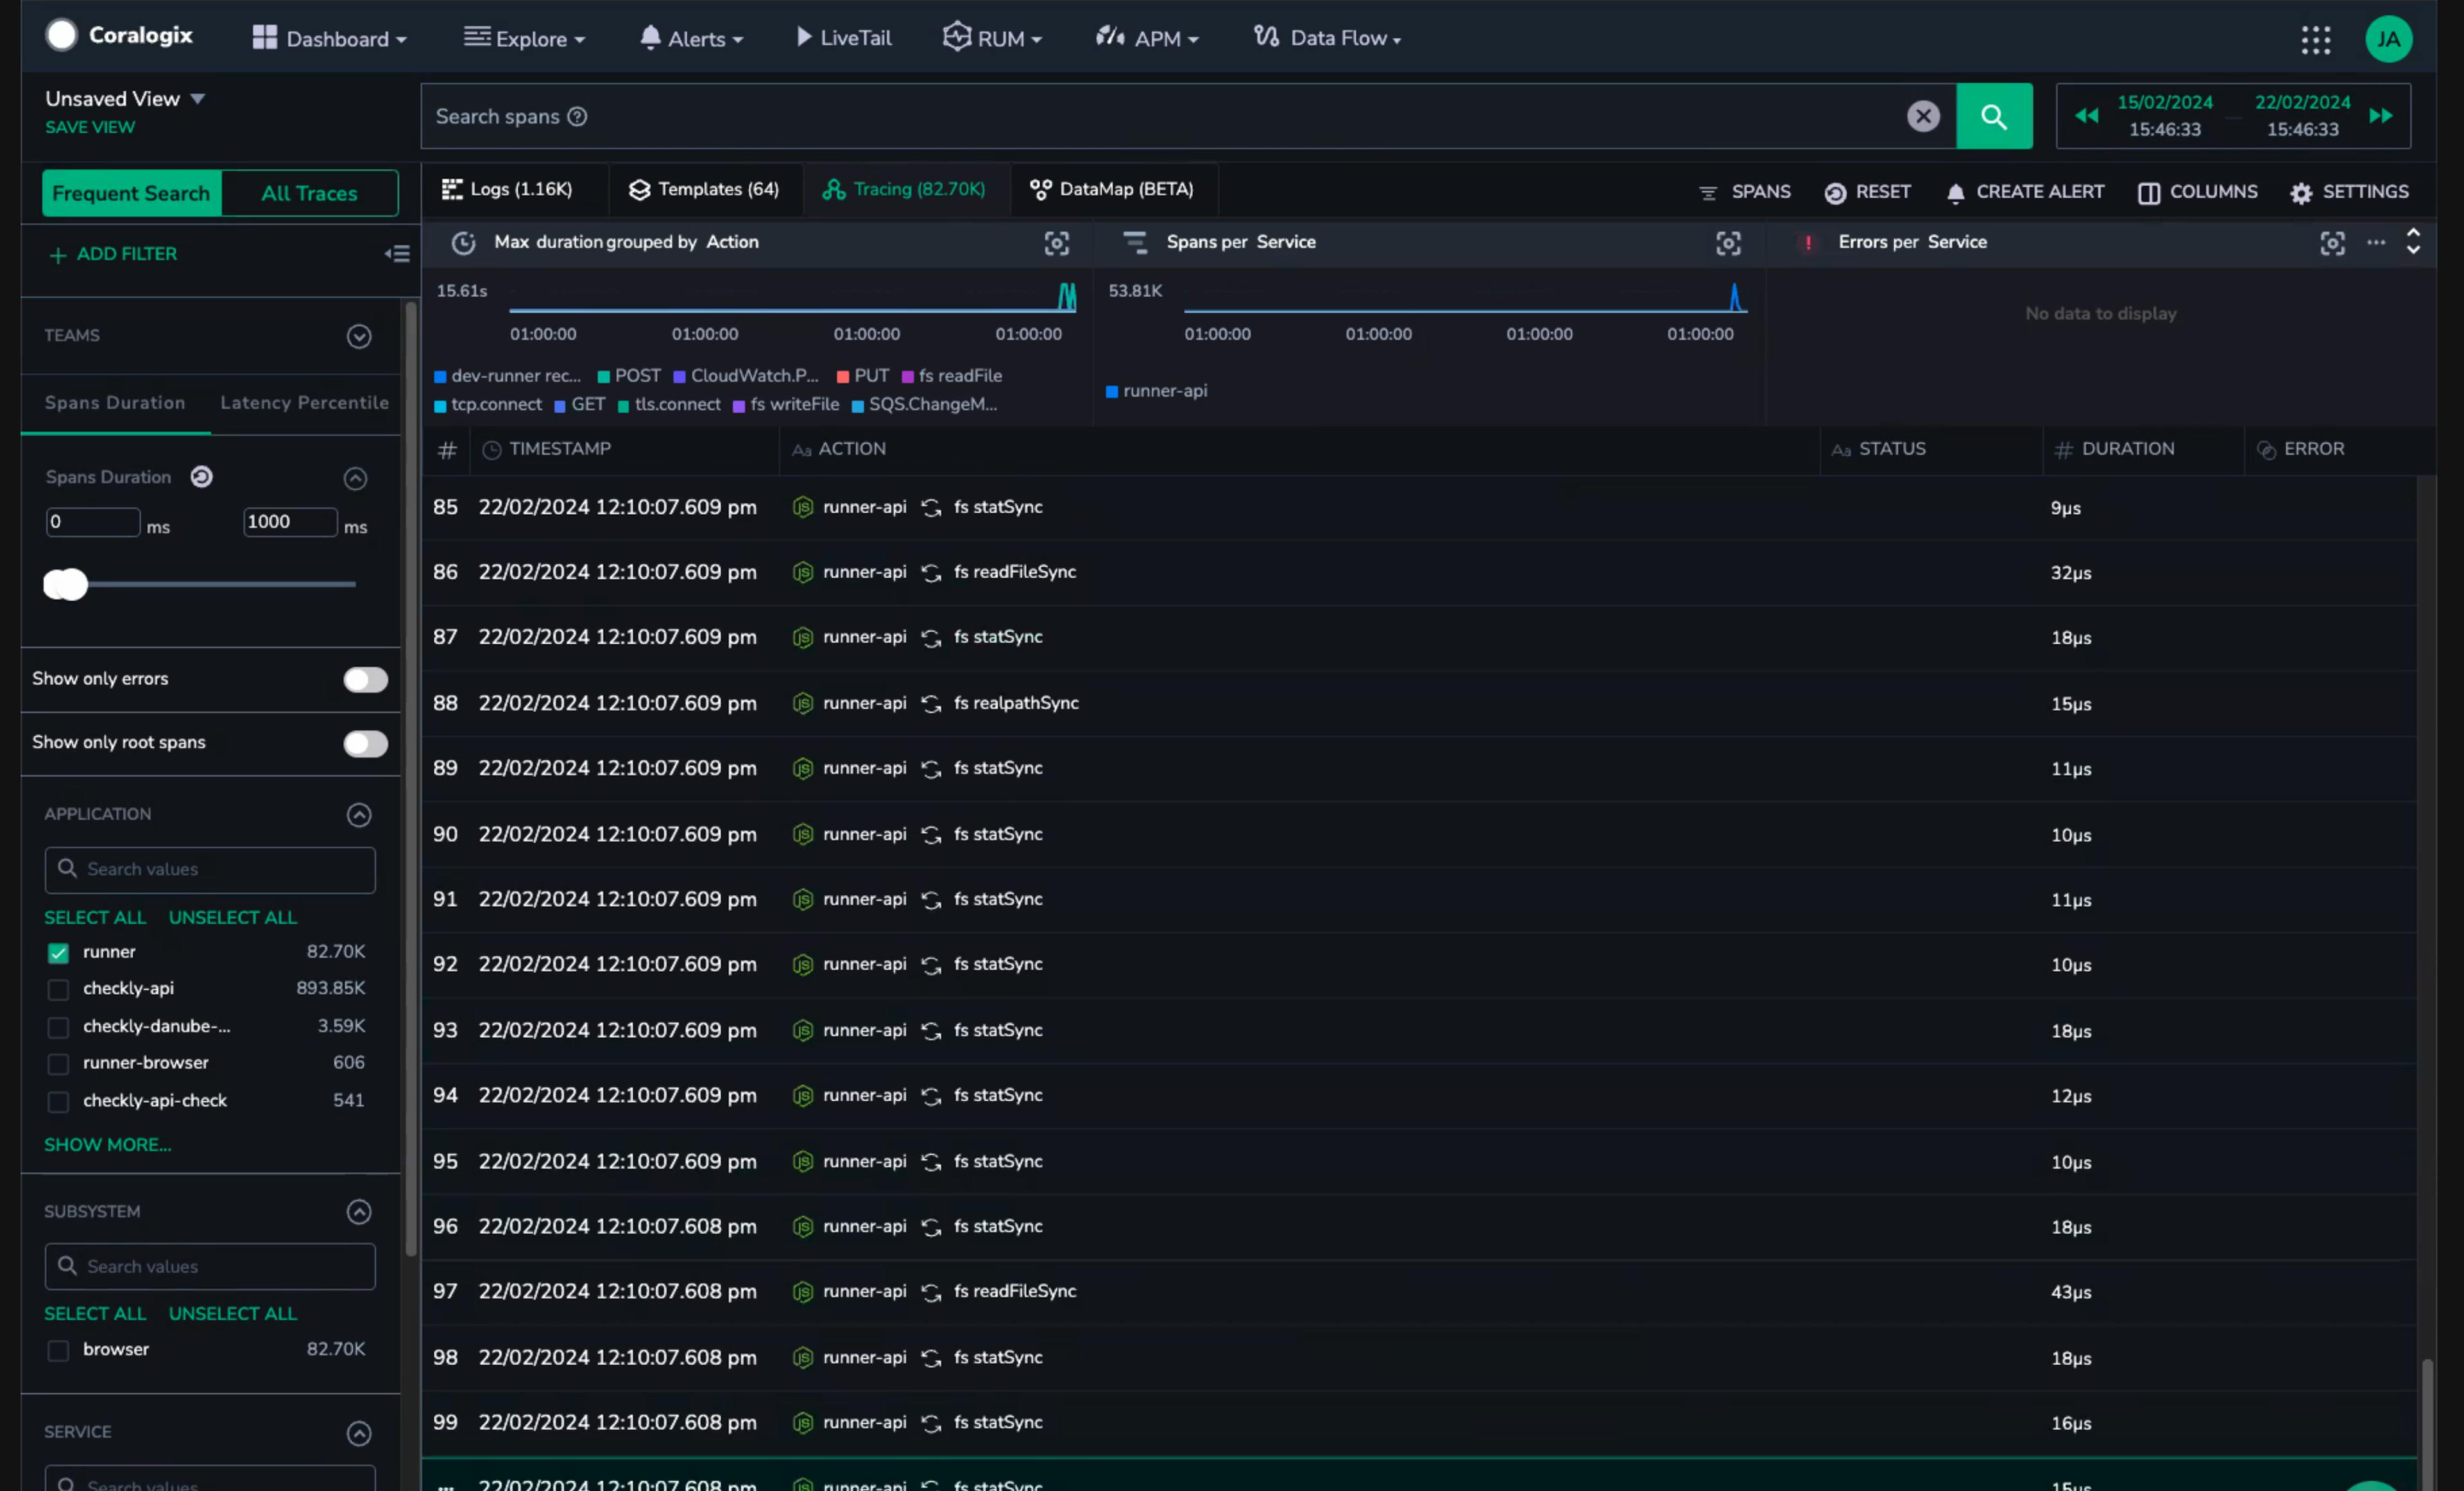Open the Unsaved View dropdown arrow

point(197,98)
